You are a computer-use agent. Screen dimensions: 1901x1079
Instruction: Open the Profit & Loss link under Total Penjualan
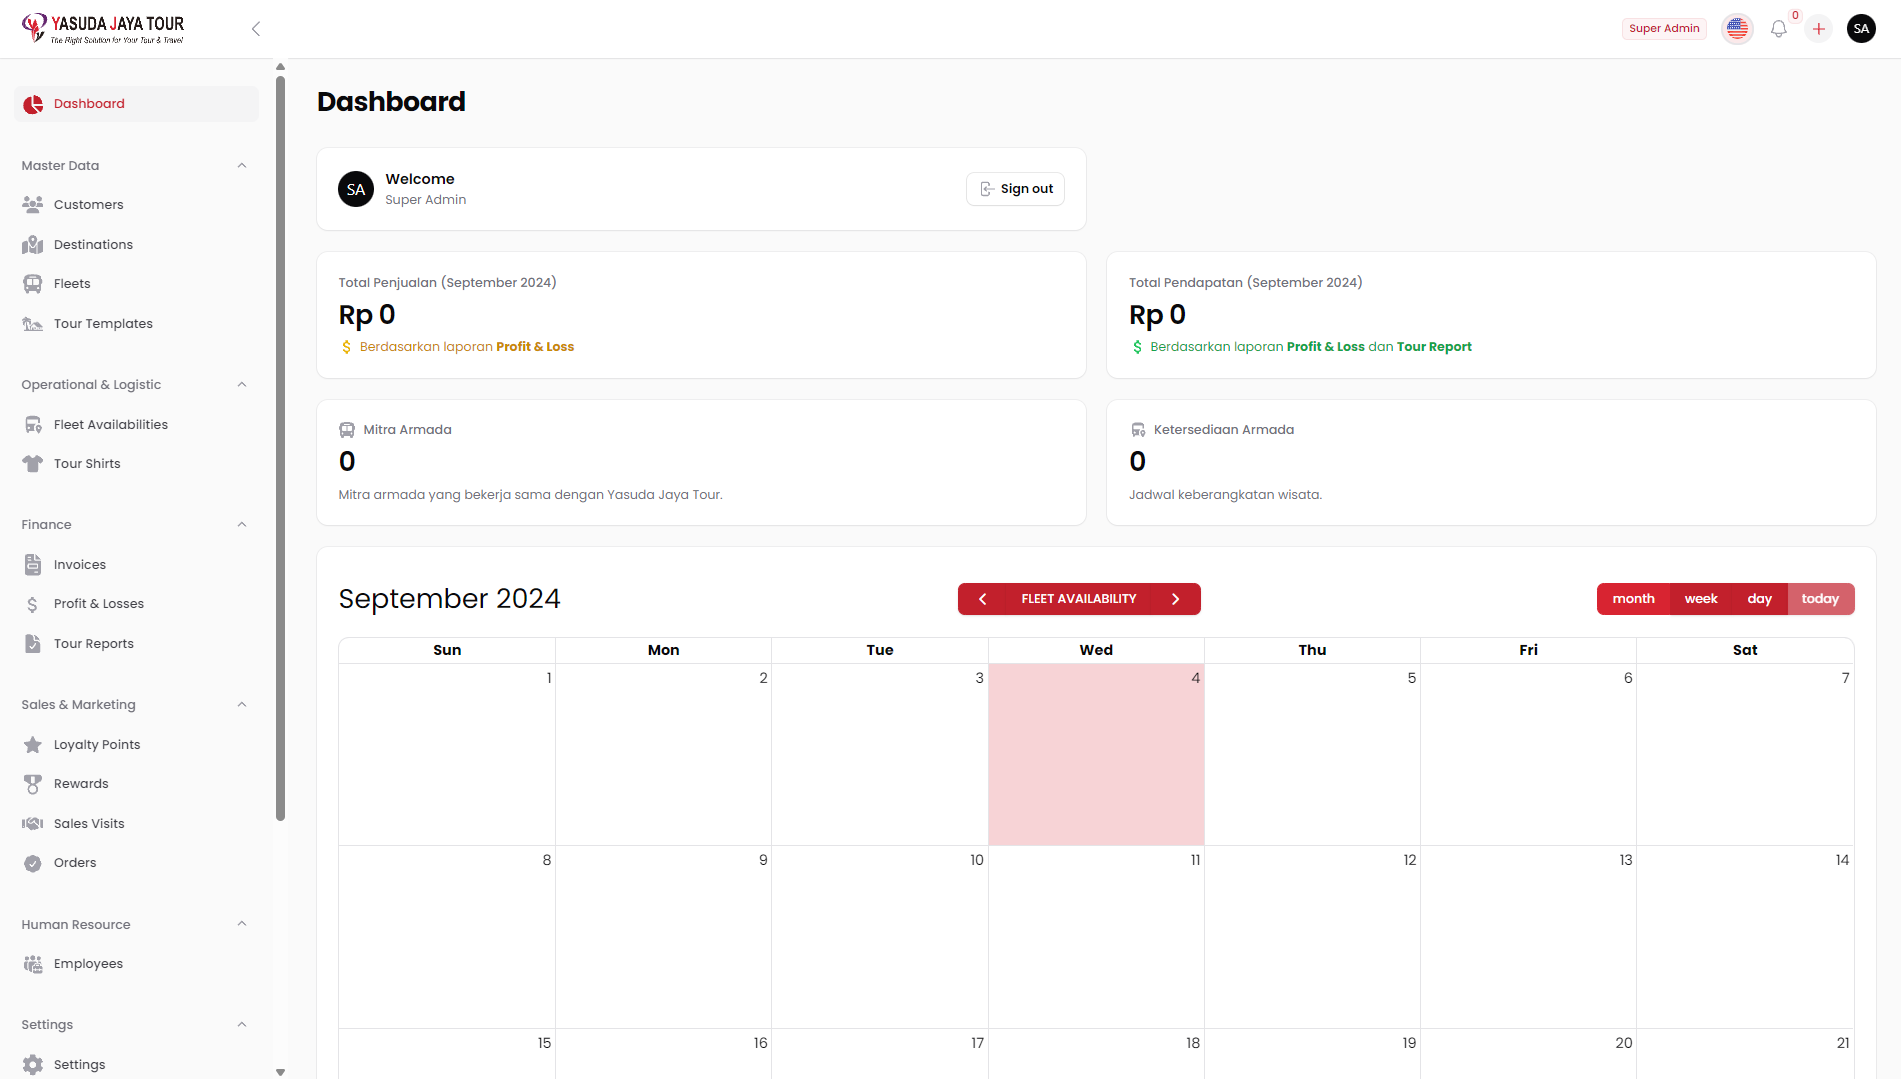(535, 347)
